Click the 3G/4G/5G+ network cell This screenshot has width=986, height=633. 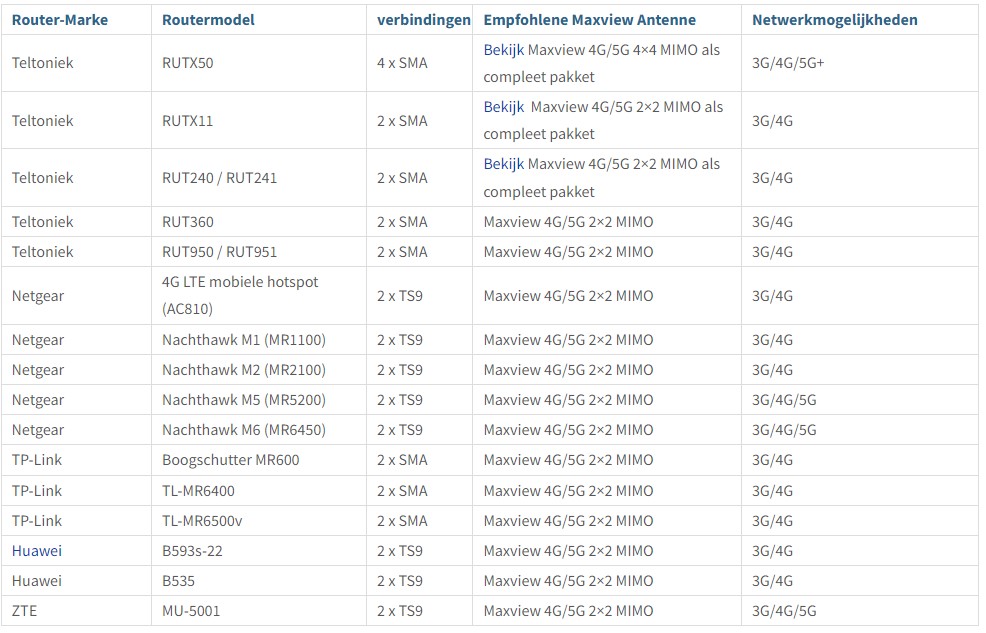tap(788, 63)
